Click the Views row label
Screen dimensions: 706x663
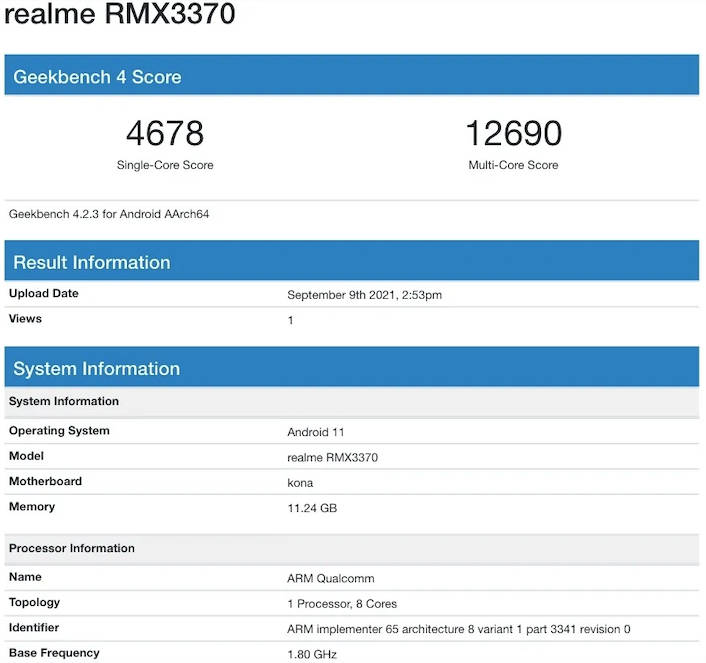26,319
